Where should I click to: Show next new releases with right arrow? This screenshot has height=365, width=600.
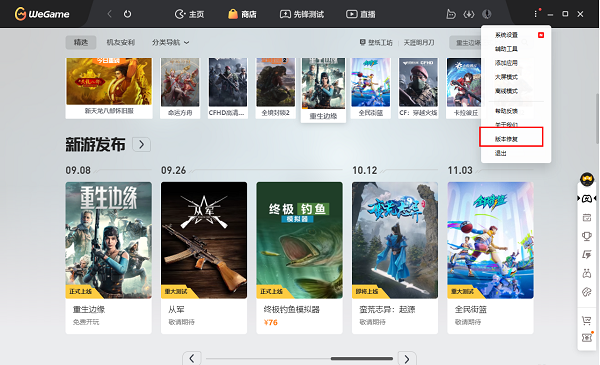tap(407, 358)
